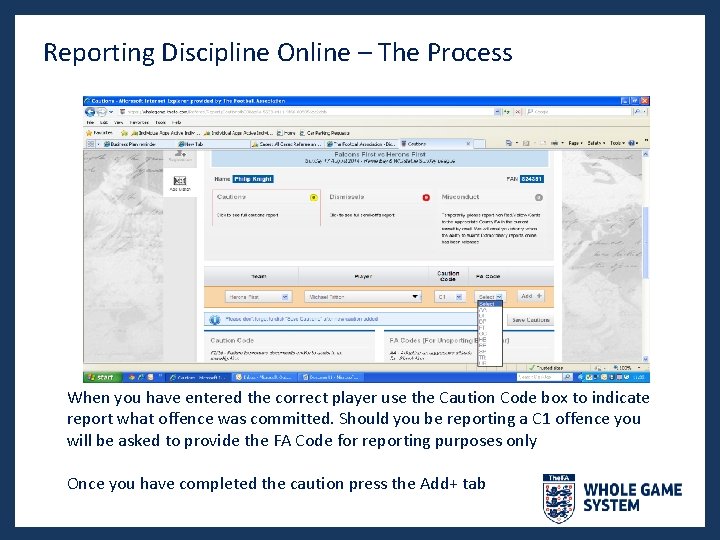This screenshot has width=720, height=540.
Task: Click the page vertical scrollbar
Action: [645, 242]
